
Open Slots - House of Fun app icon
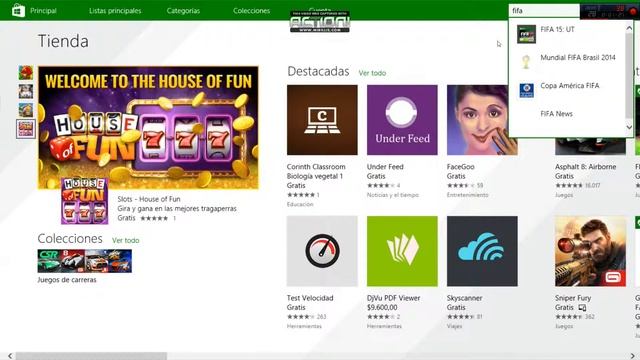point(85,201)
